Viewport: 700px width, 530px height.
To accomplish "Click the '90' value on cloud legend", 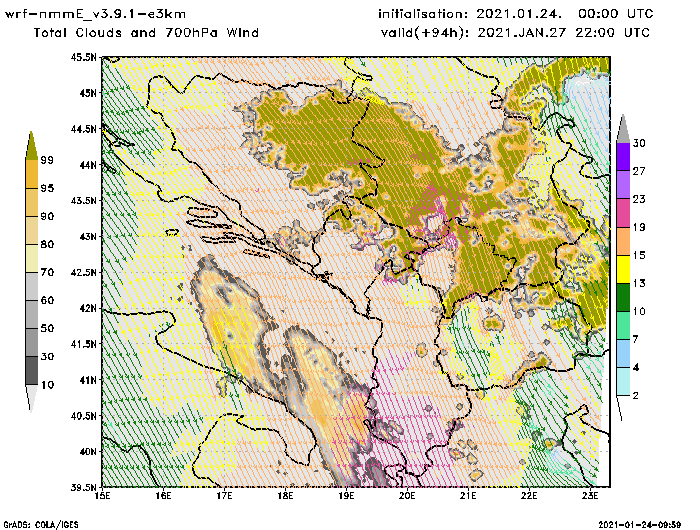I will pos(47,216).
